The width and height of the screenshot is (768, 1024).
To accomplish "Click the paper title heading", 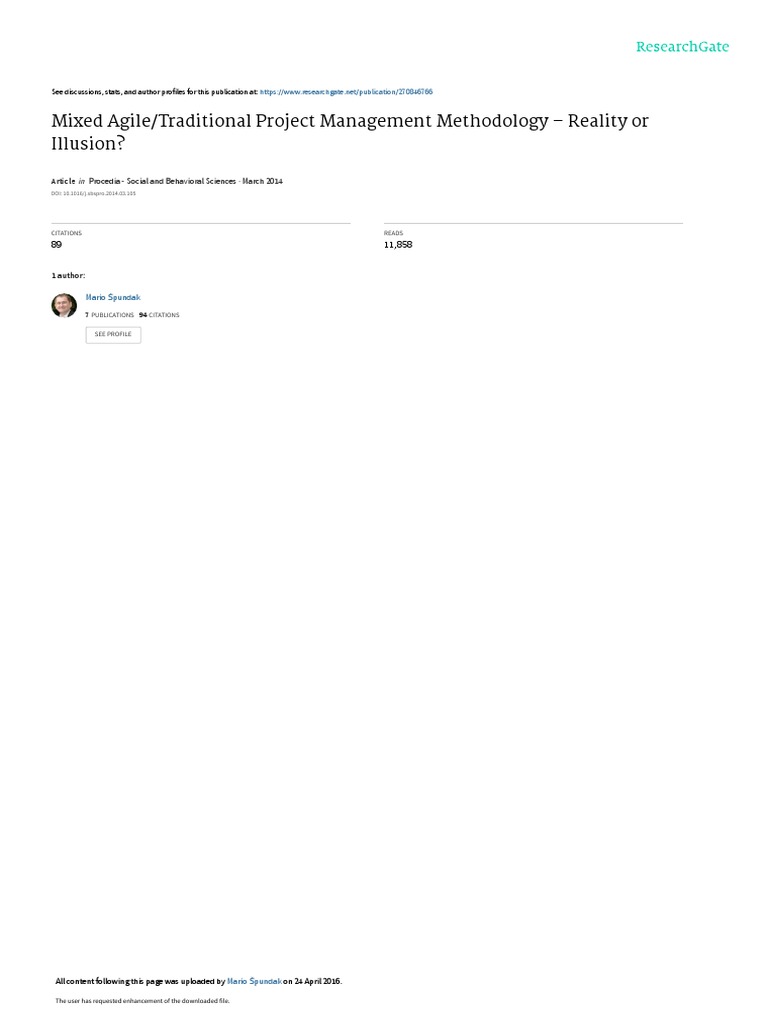I will pos(350,132).
